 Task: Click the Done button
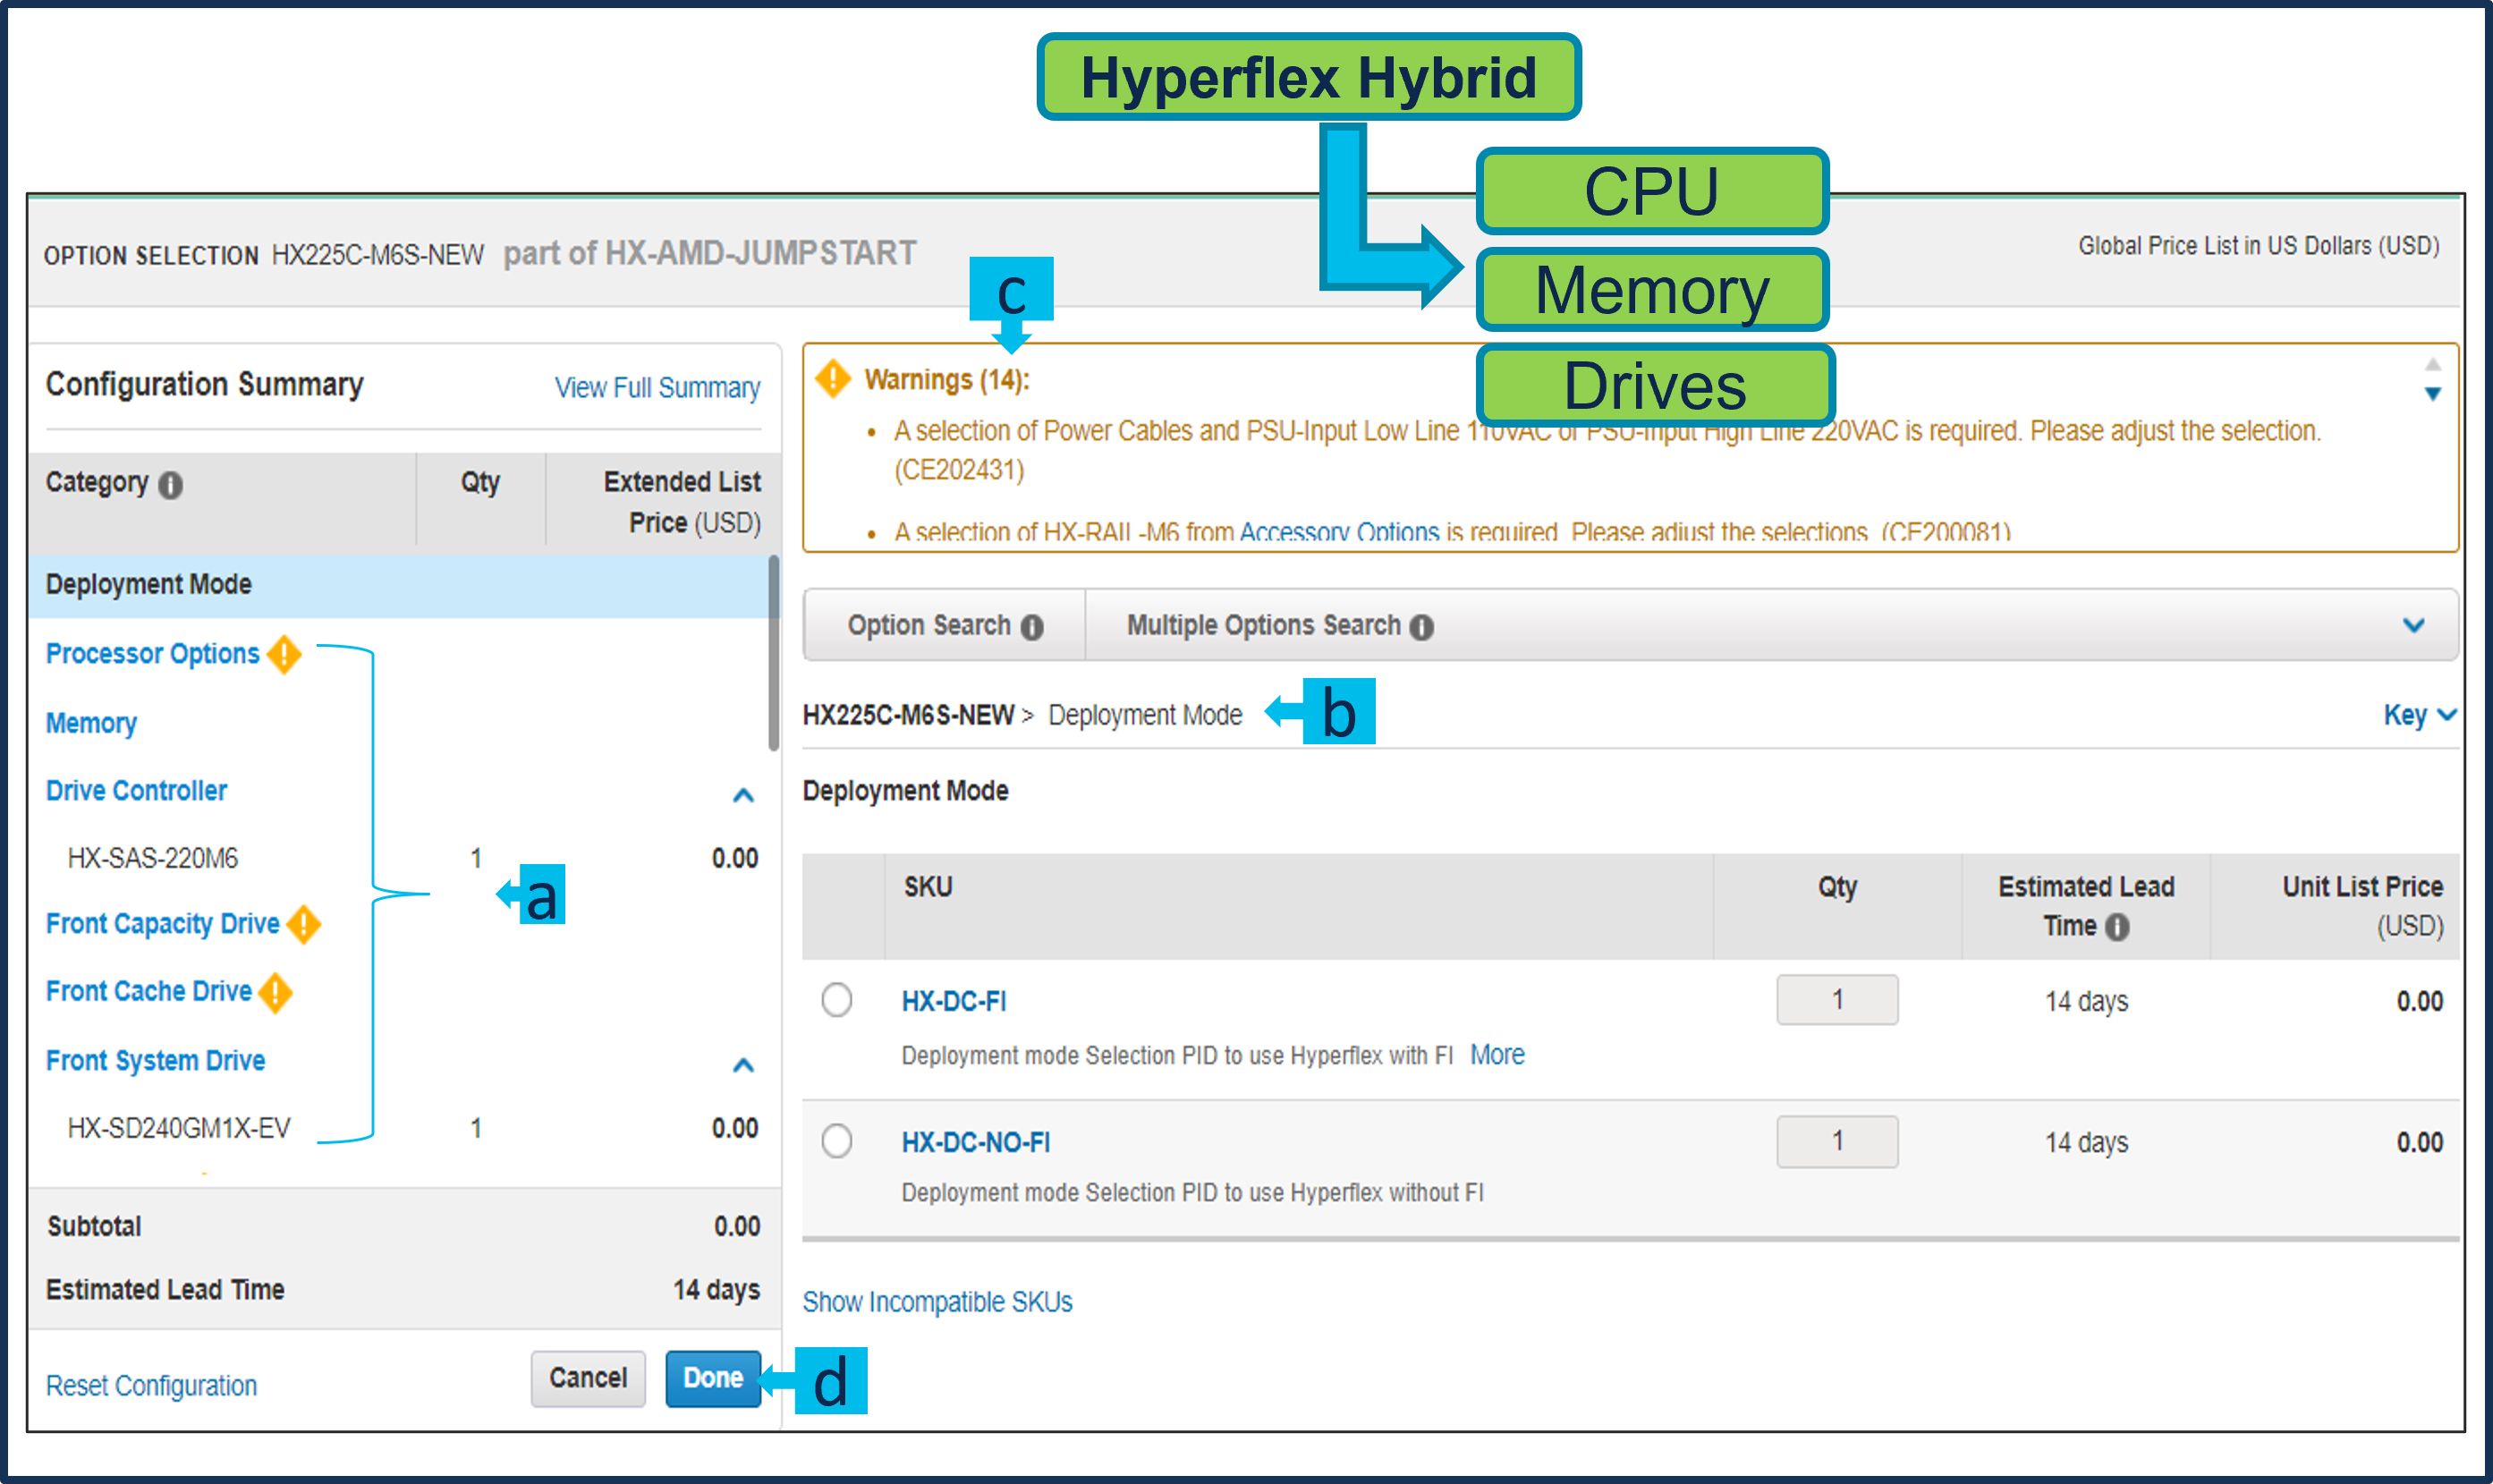pyautogui.click(x=713, y=1378)
